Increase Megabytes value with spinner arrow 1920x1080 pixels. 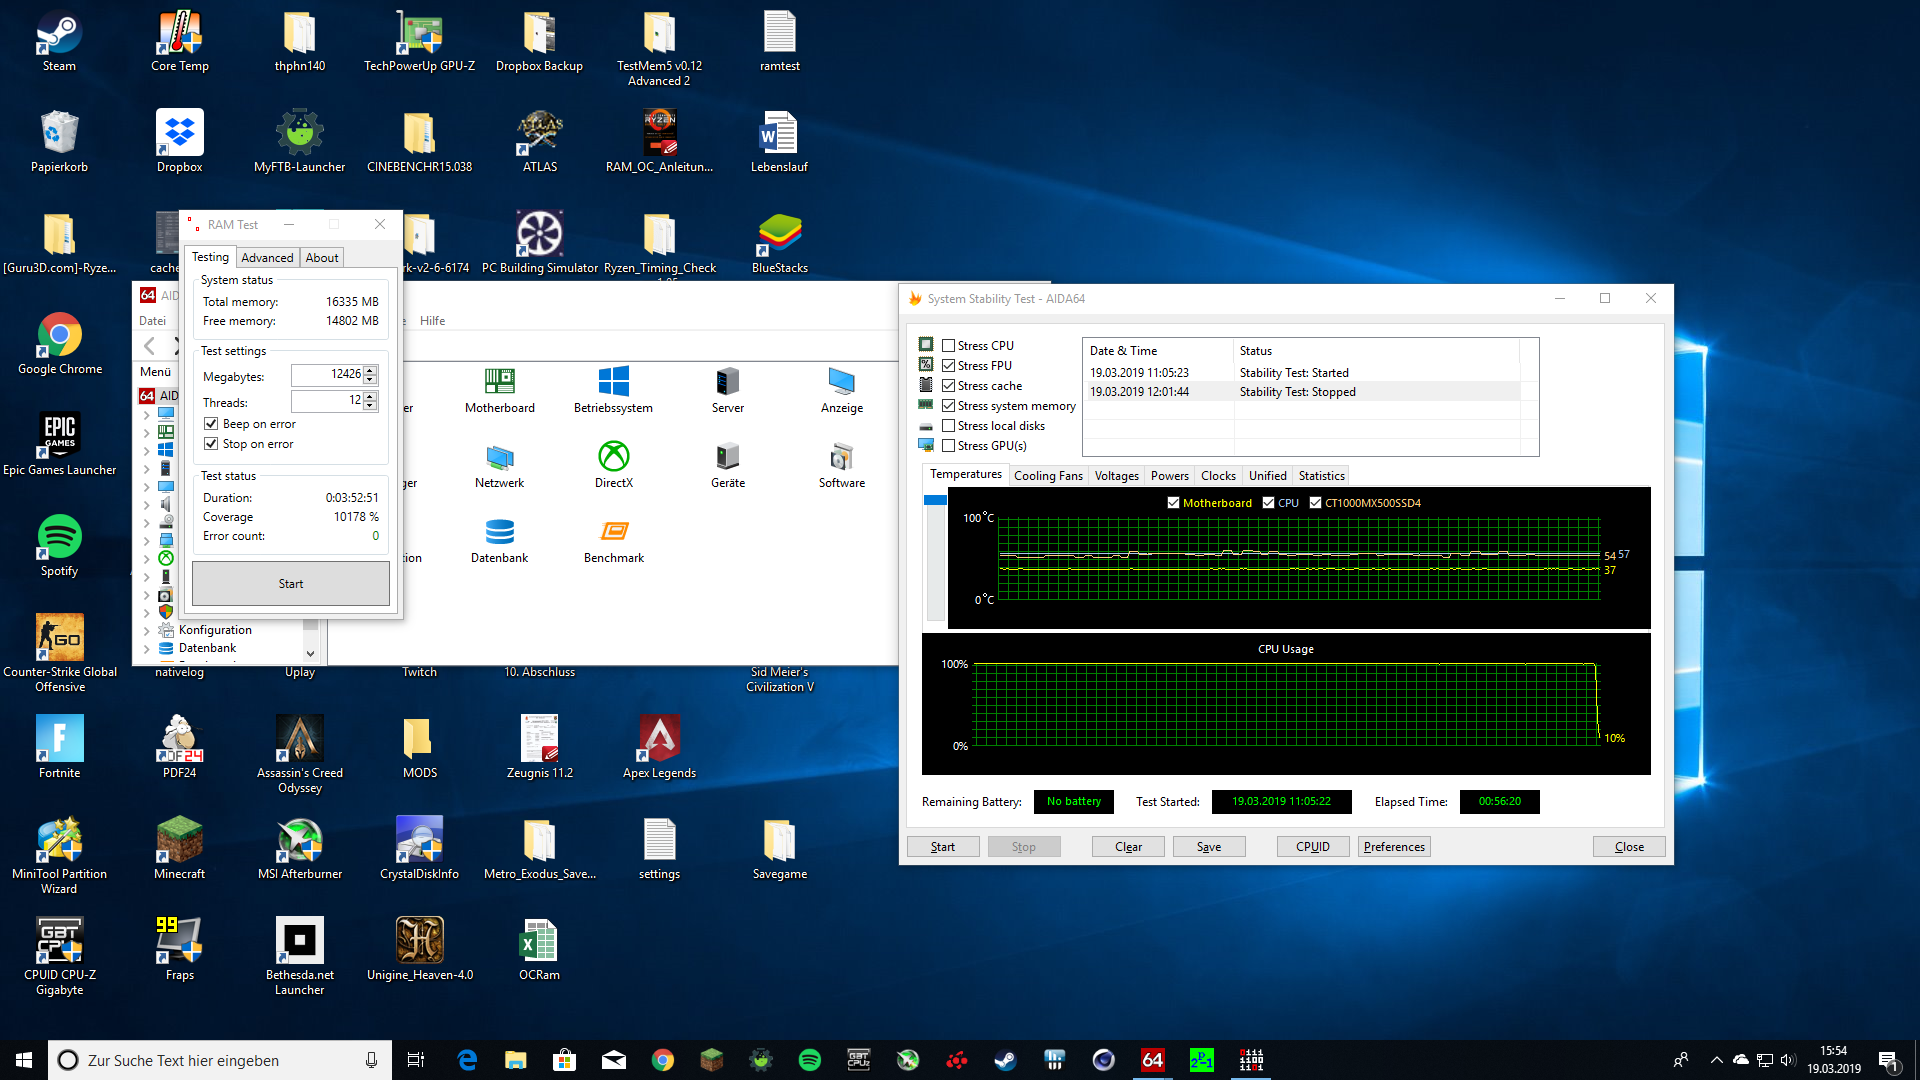370,370
